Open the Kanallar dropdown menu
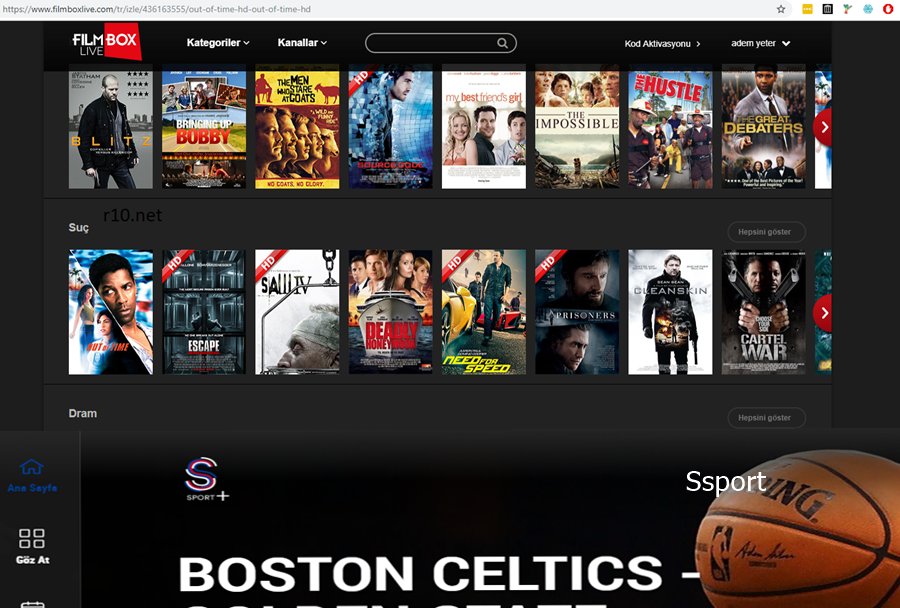 pos(302,42)
